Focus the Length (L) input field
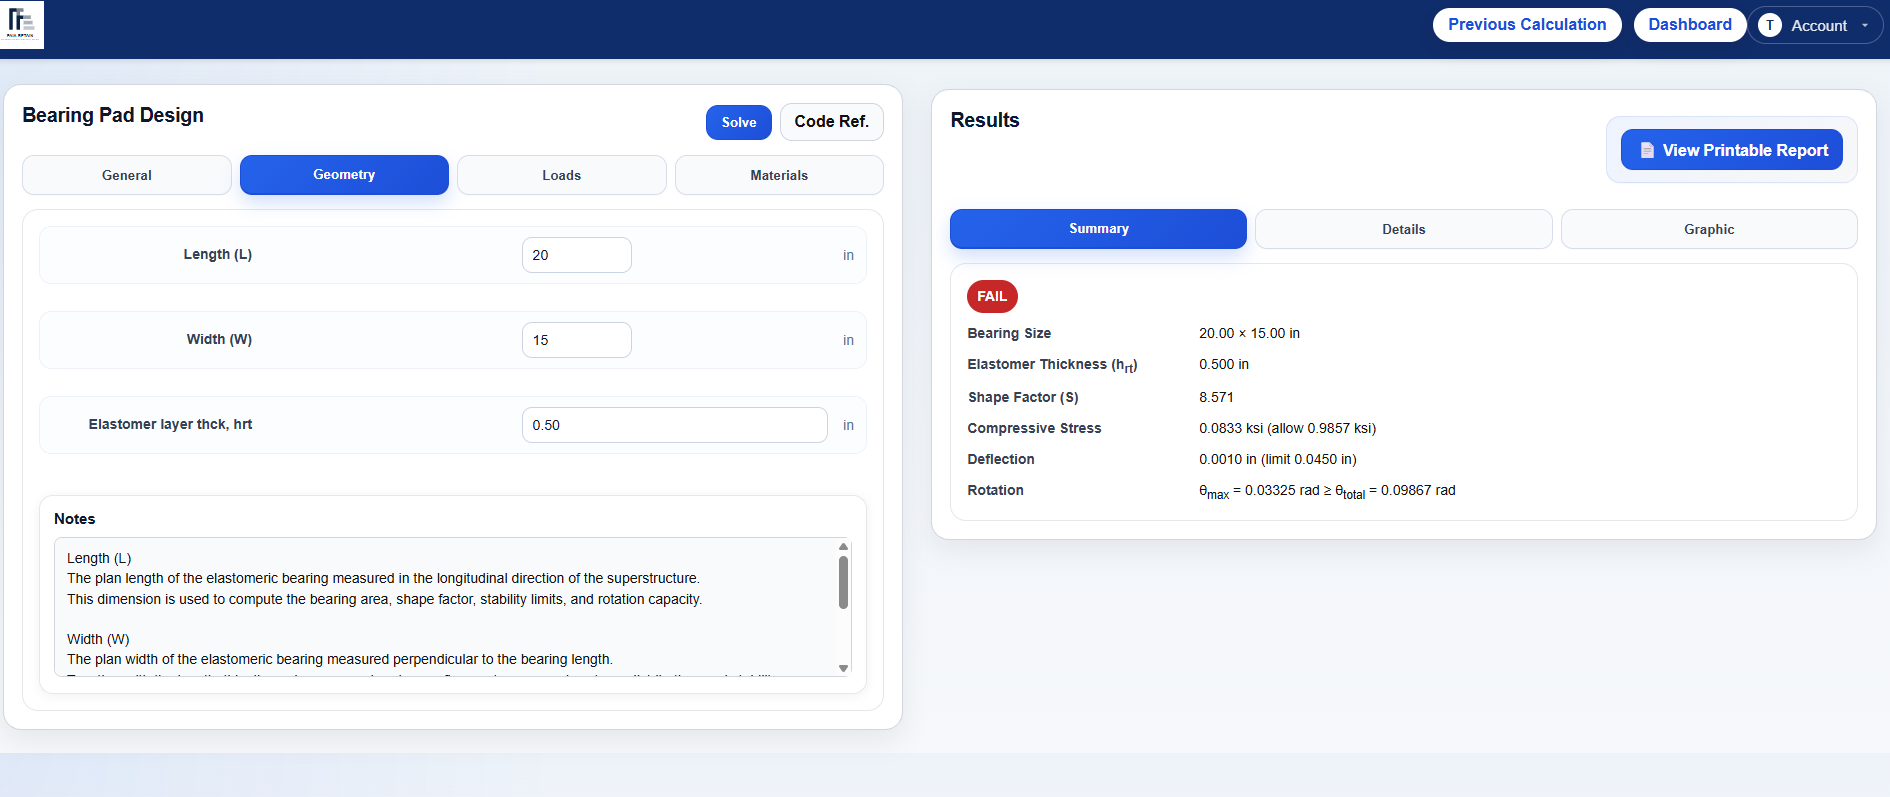Screen dimensions: 1890x797 pos(577,255)
